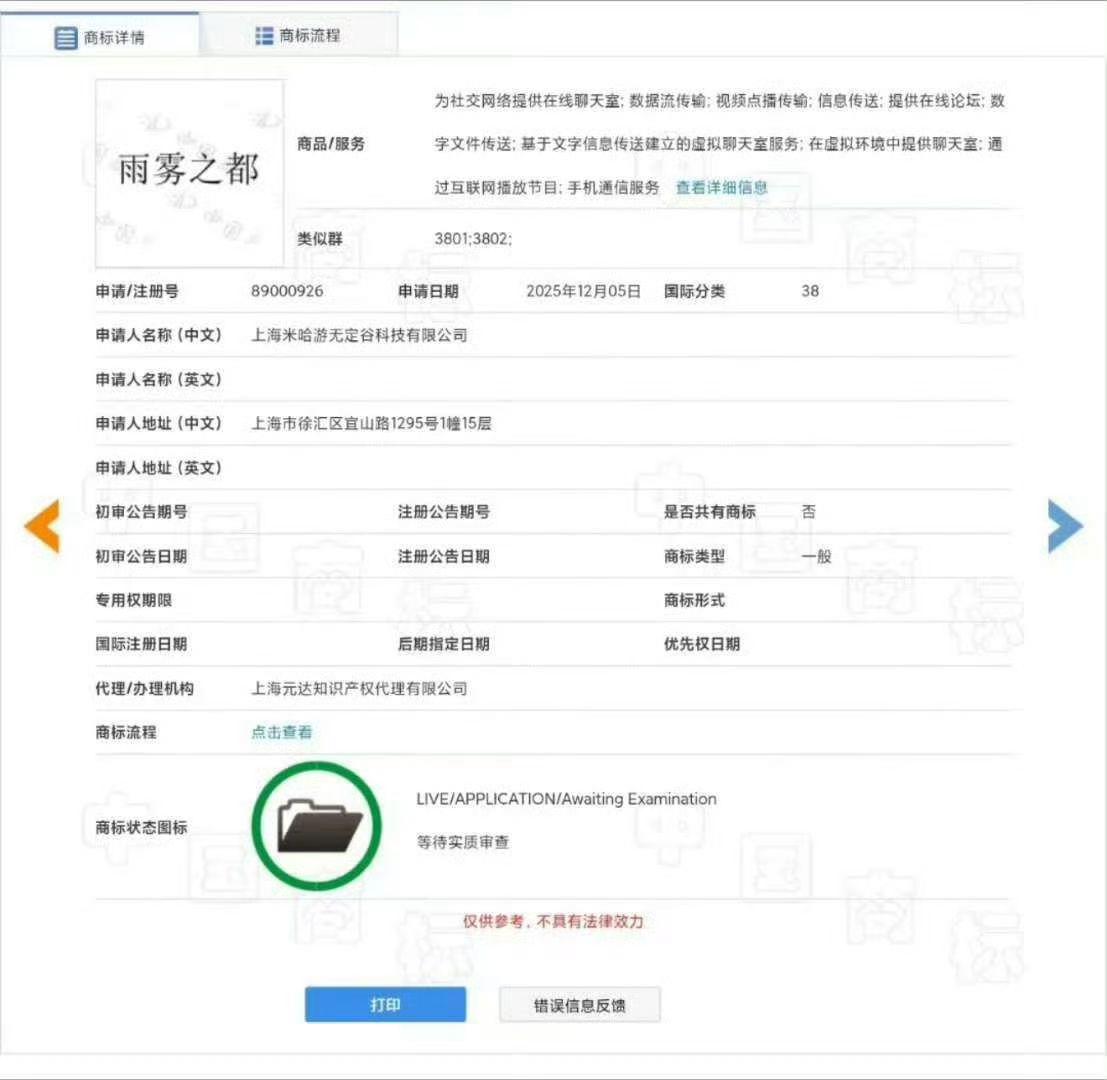Click agency name 上海元达知识产权代理有限公司

[x=359, y=689]
